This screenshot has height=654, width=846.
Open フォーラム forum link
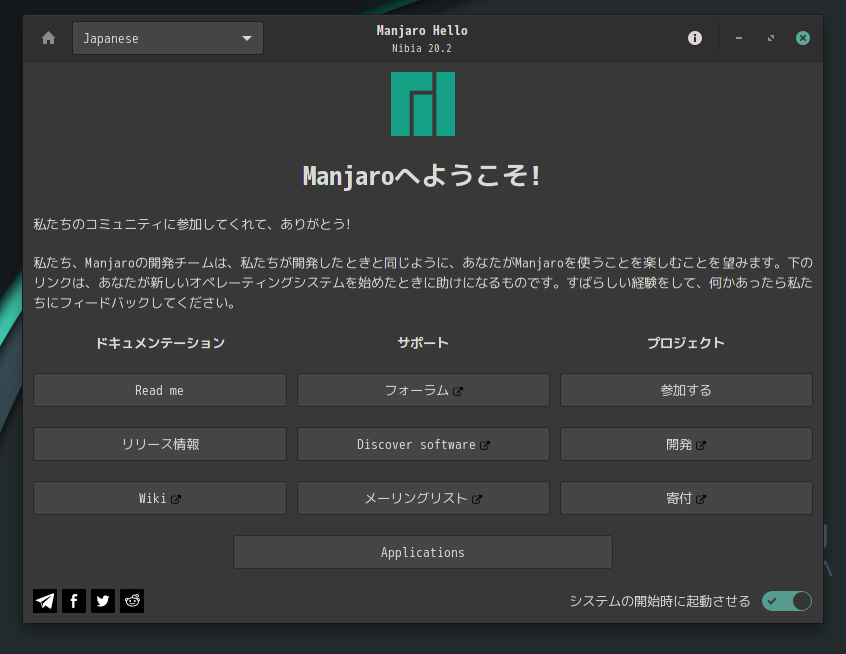click(x=423, y=390)
